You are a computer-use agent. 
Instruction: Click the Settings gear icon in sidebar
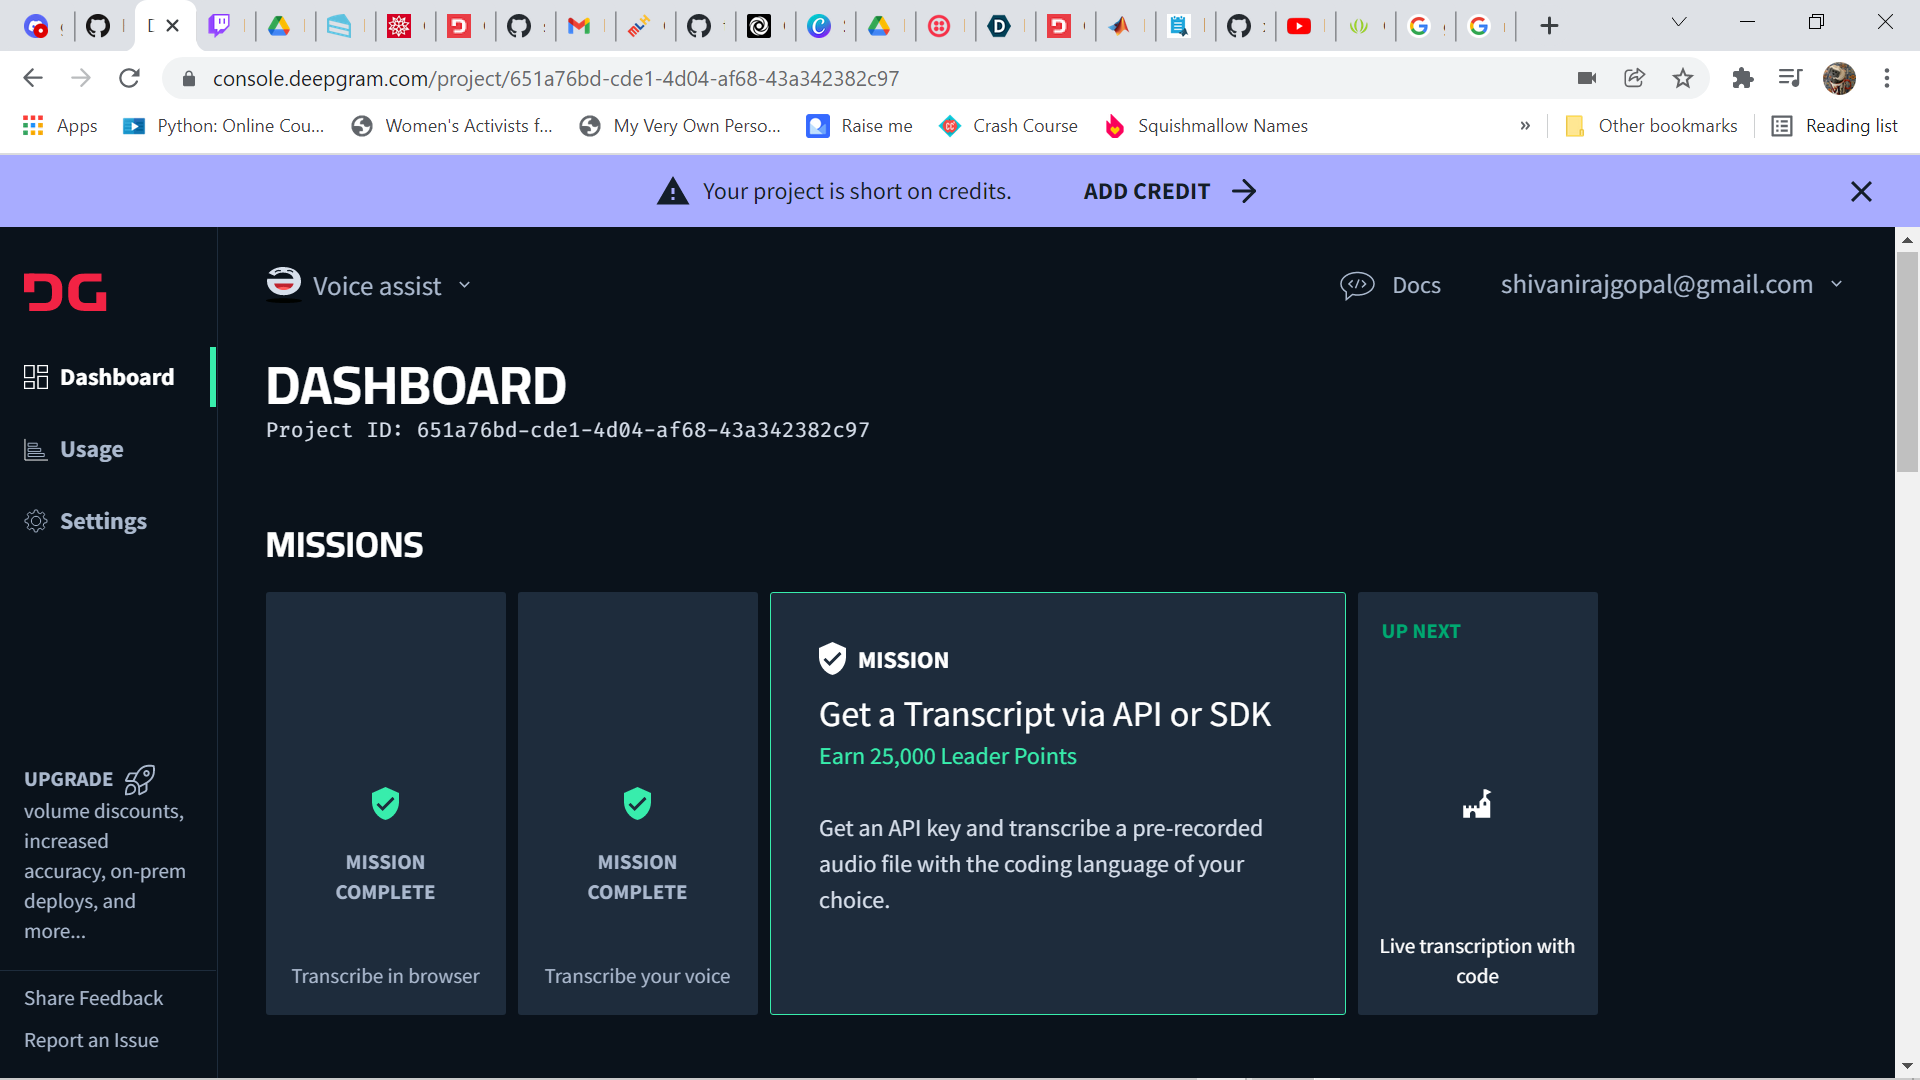(36, 521)
